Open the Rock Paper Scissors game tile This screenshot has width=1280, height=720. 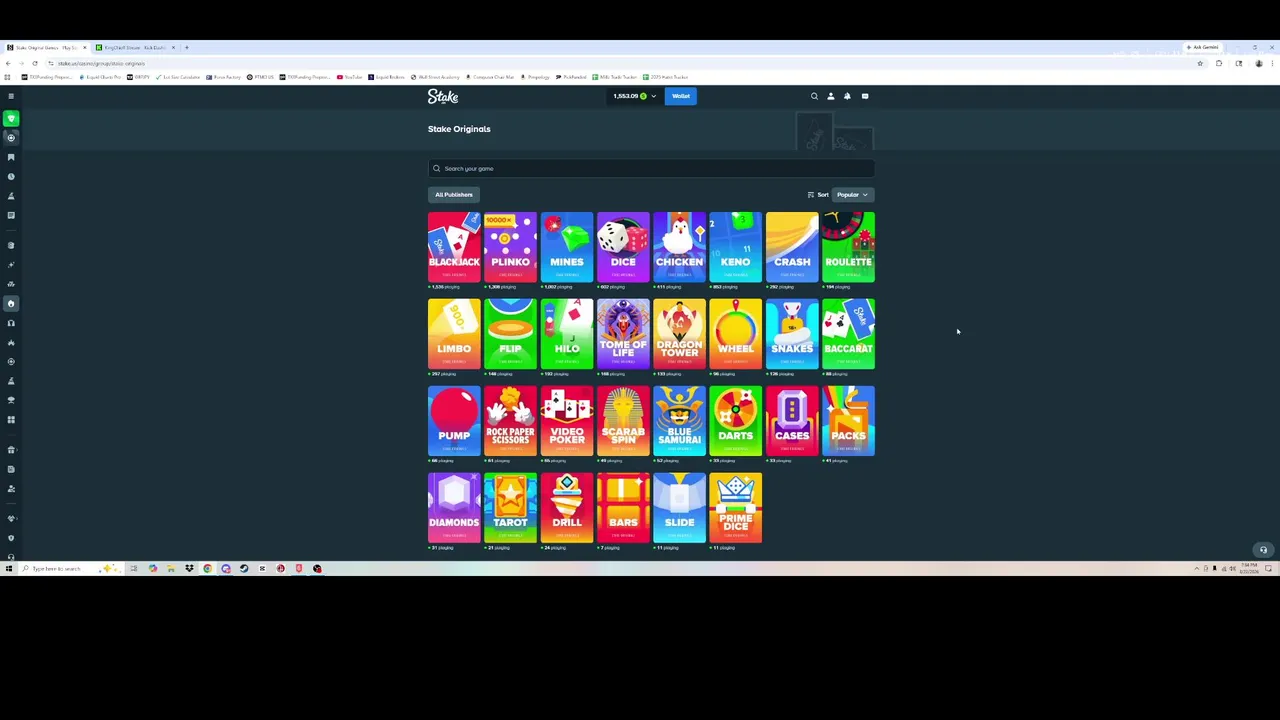(510, 420)
